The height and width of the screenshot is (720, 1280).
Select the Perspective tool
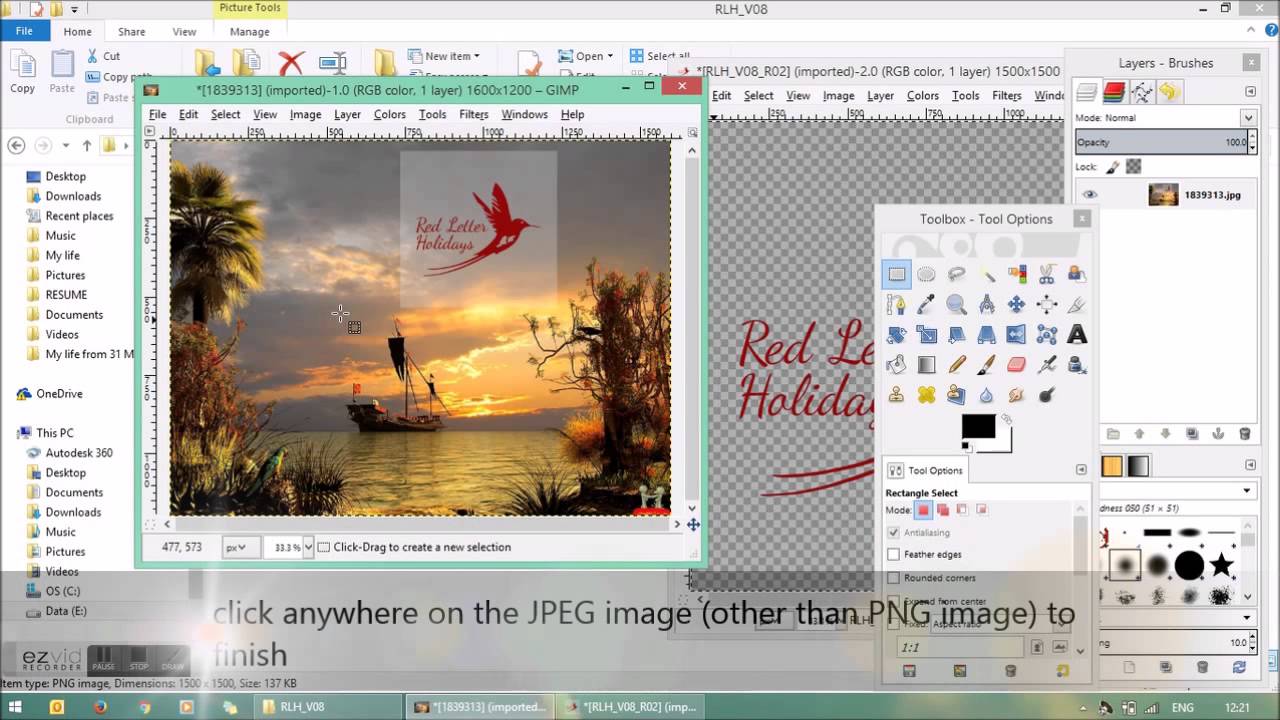(987, 335)
